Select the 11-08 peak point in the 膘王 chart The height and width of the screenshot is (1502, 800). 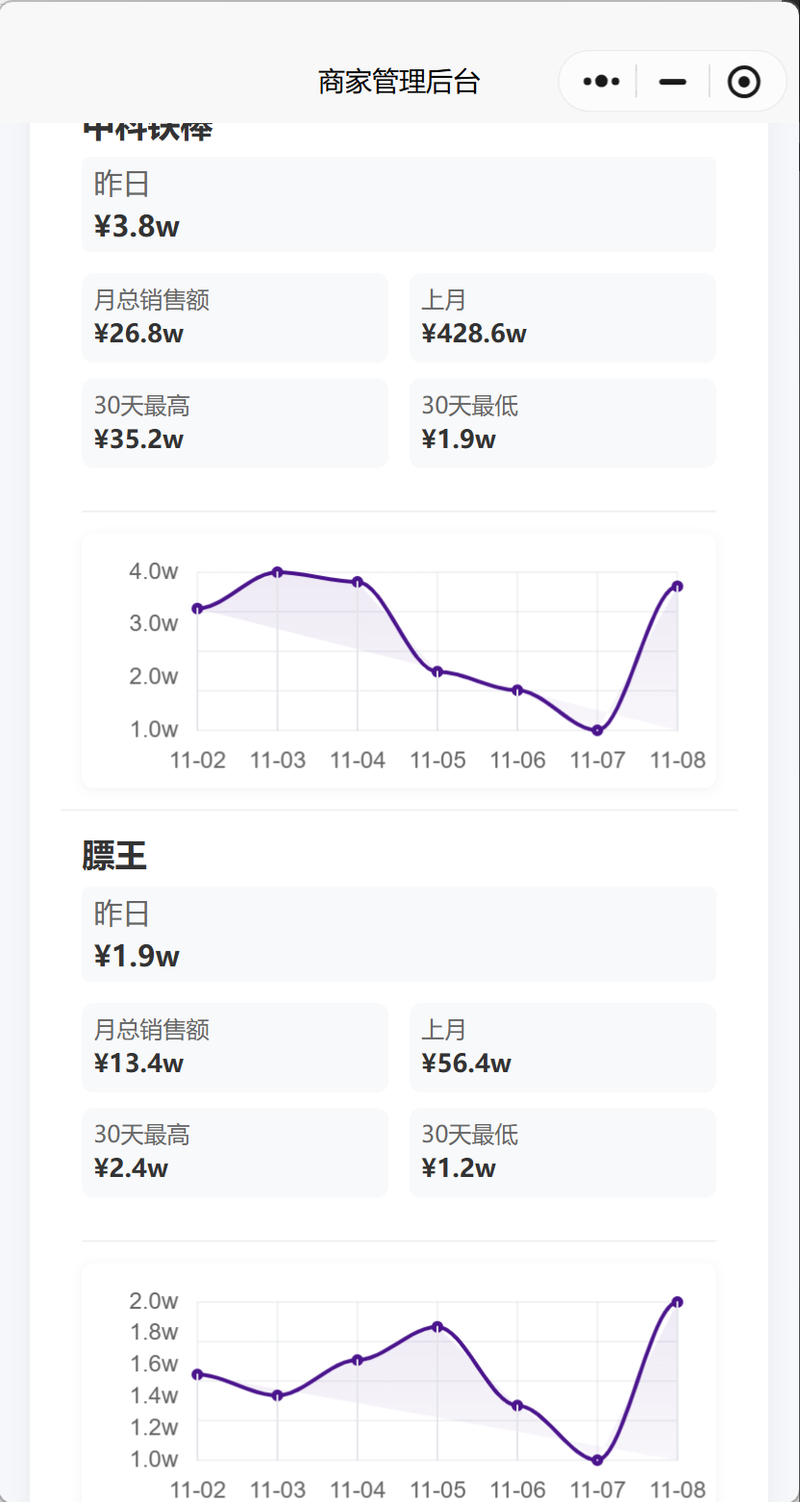[x=677, y=1302]
